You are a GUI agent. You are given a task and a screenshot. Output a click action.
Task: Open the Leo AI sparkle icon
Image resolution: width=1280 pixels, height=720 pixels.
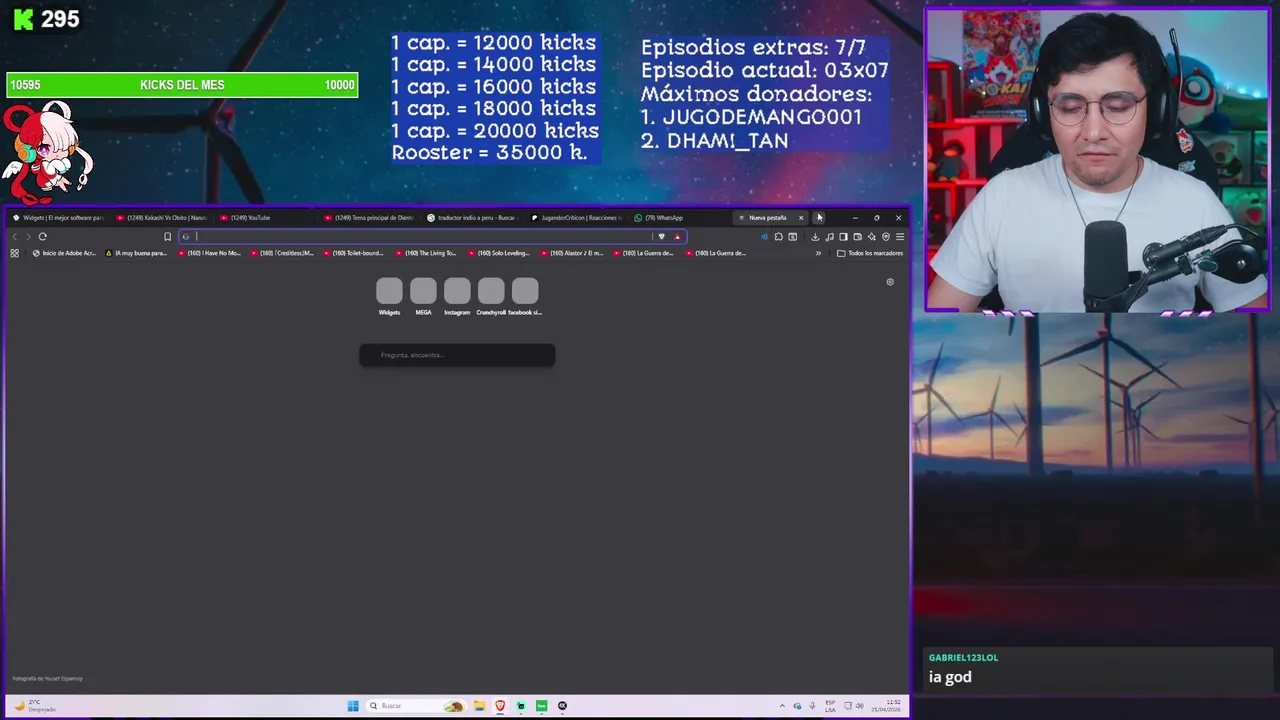pyautogui.click(x=871, y=237)
